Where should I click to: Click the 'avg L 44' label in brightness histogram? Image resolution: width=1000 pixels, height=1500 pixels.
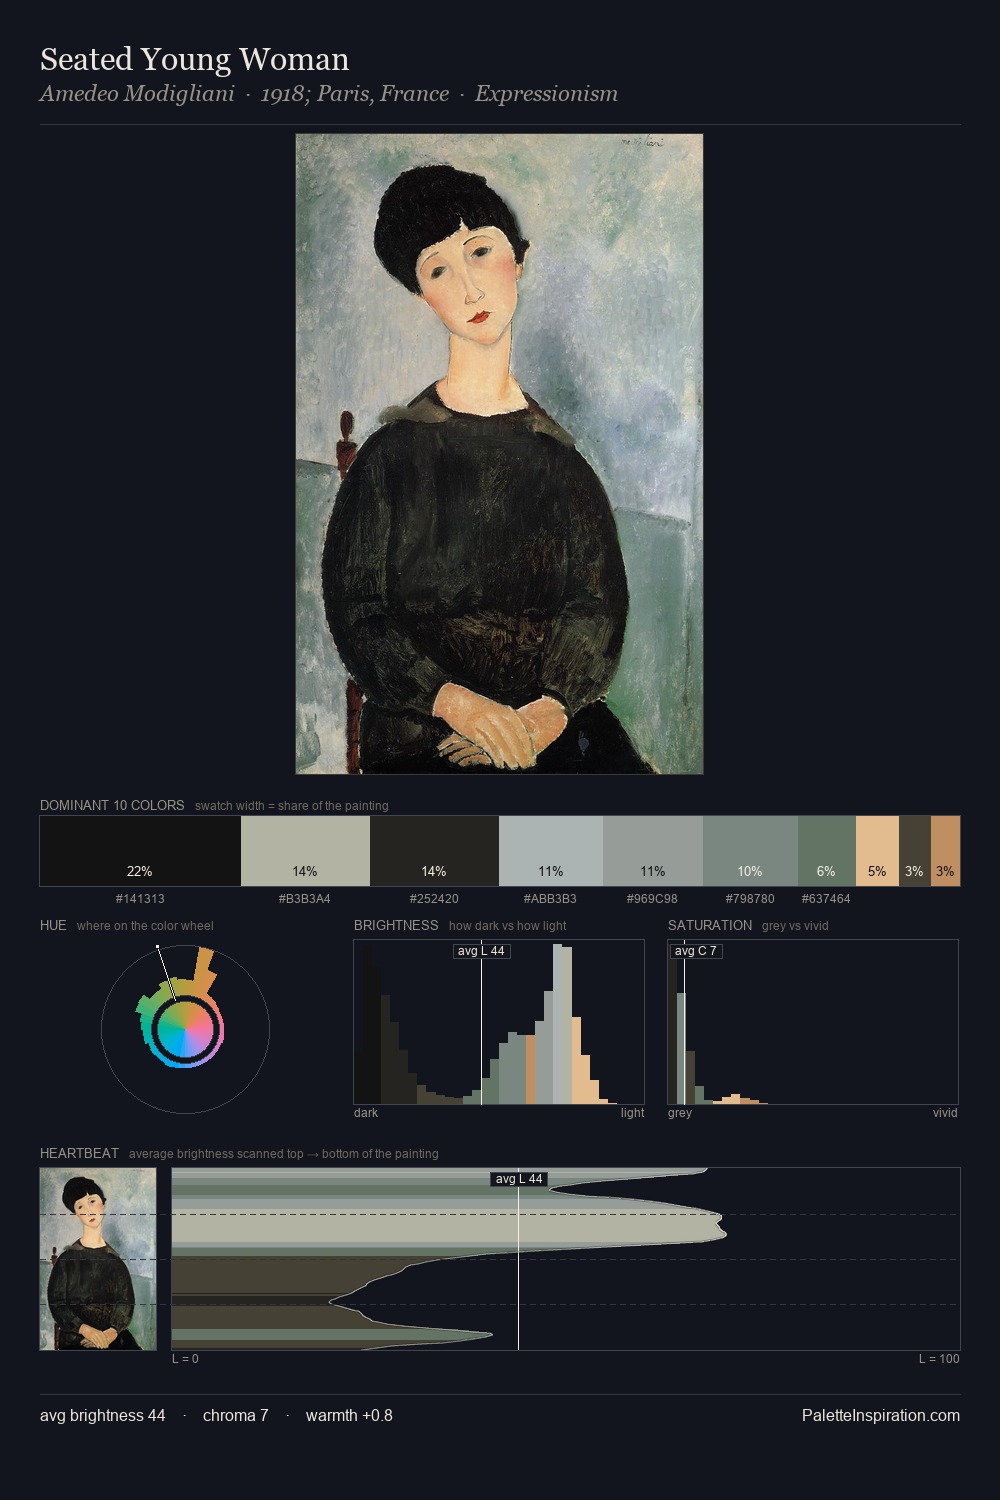(x=481, y=951)
